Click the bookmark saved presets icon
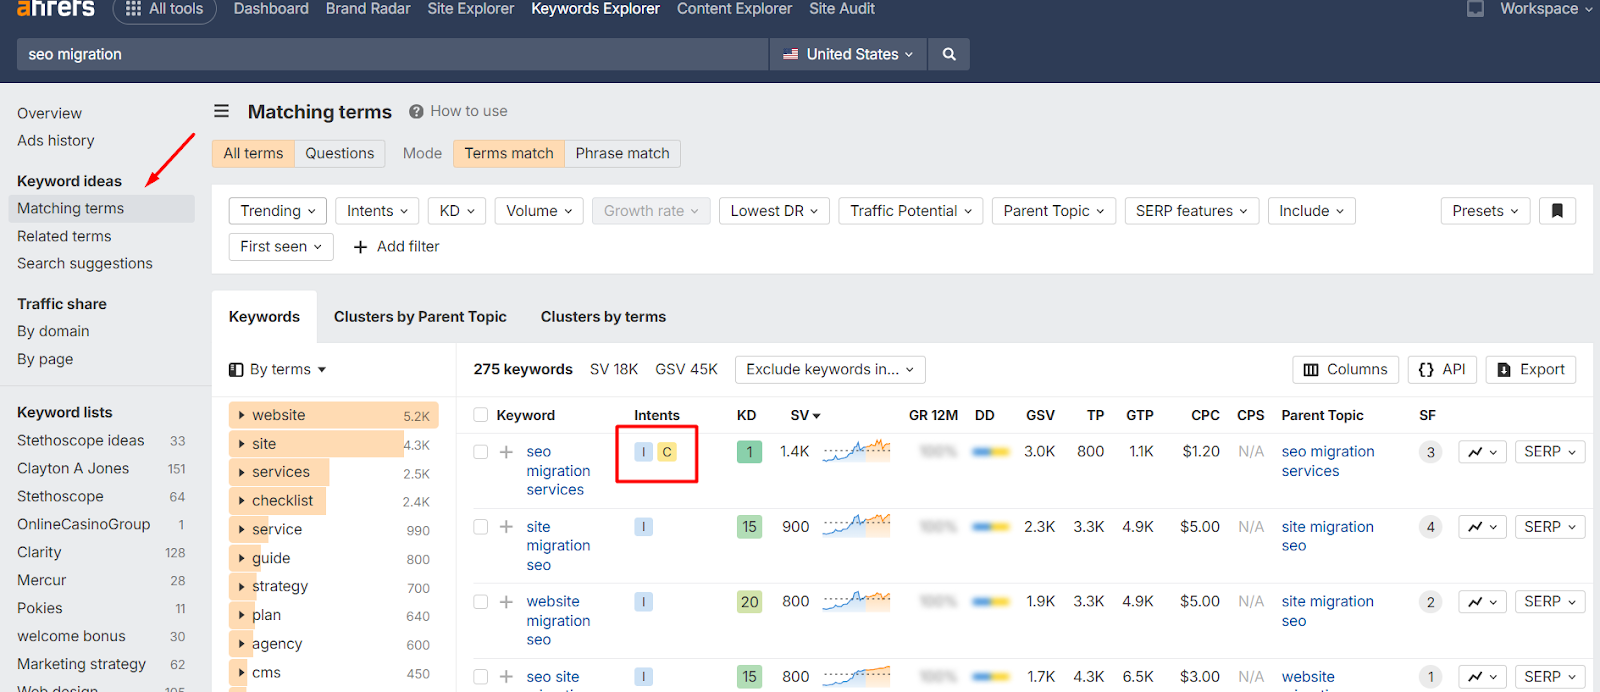Viewport: 1600px width, 692px height. pos(1557,211)
